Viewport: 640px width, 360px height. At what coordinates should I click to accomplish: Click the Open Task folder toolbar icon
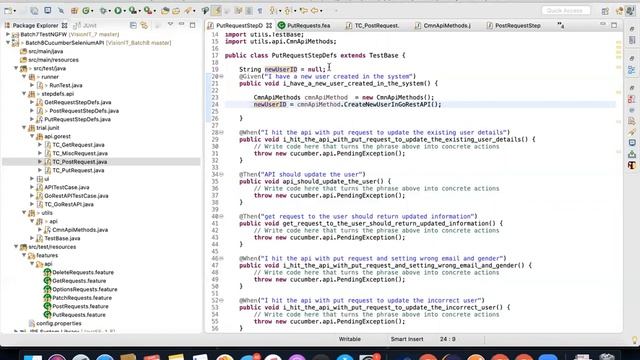[176, 11]
